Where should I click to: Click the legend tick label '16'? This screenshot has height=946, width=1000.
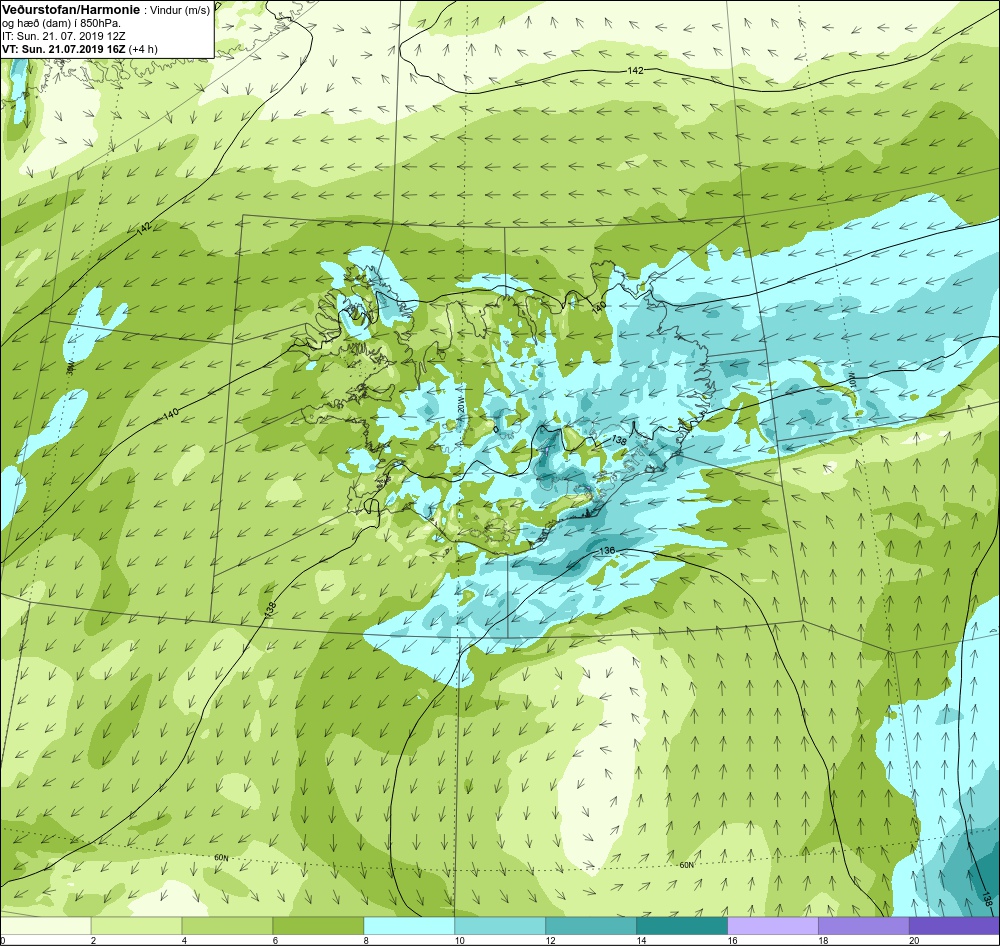732,940
